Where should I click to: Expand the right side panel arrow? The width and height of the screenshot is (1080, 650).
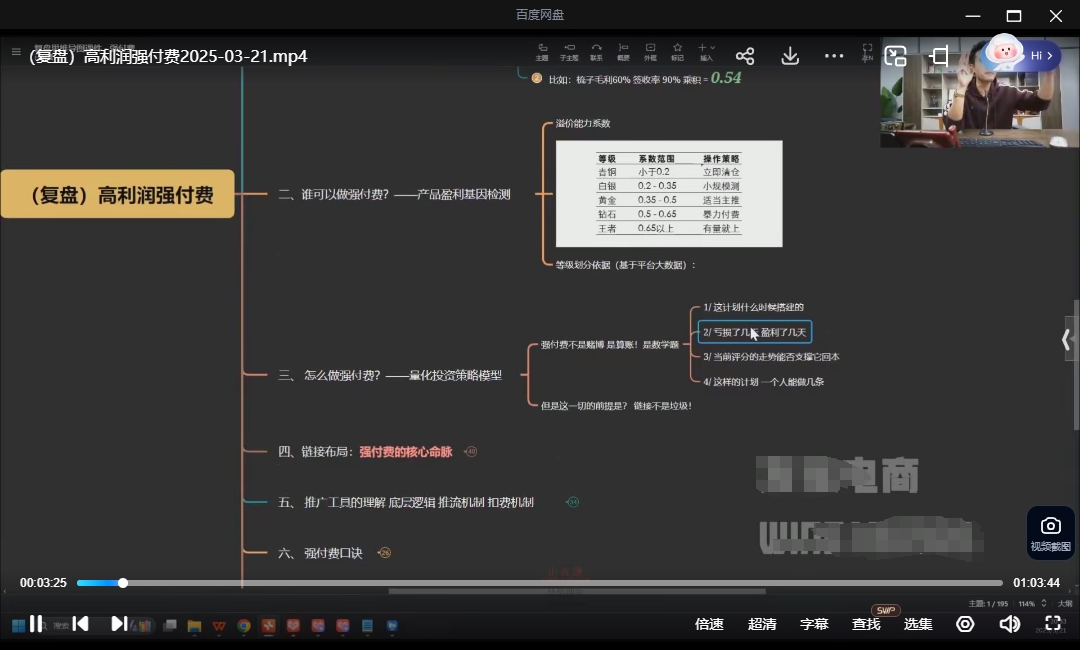click(1066, 339)
